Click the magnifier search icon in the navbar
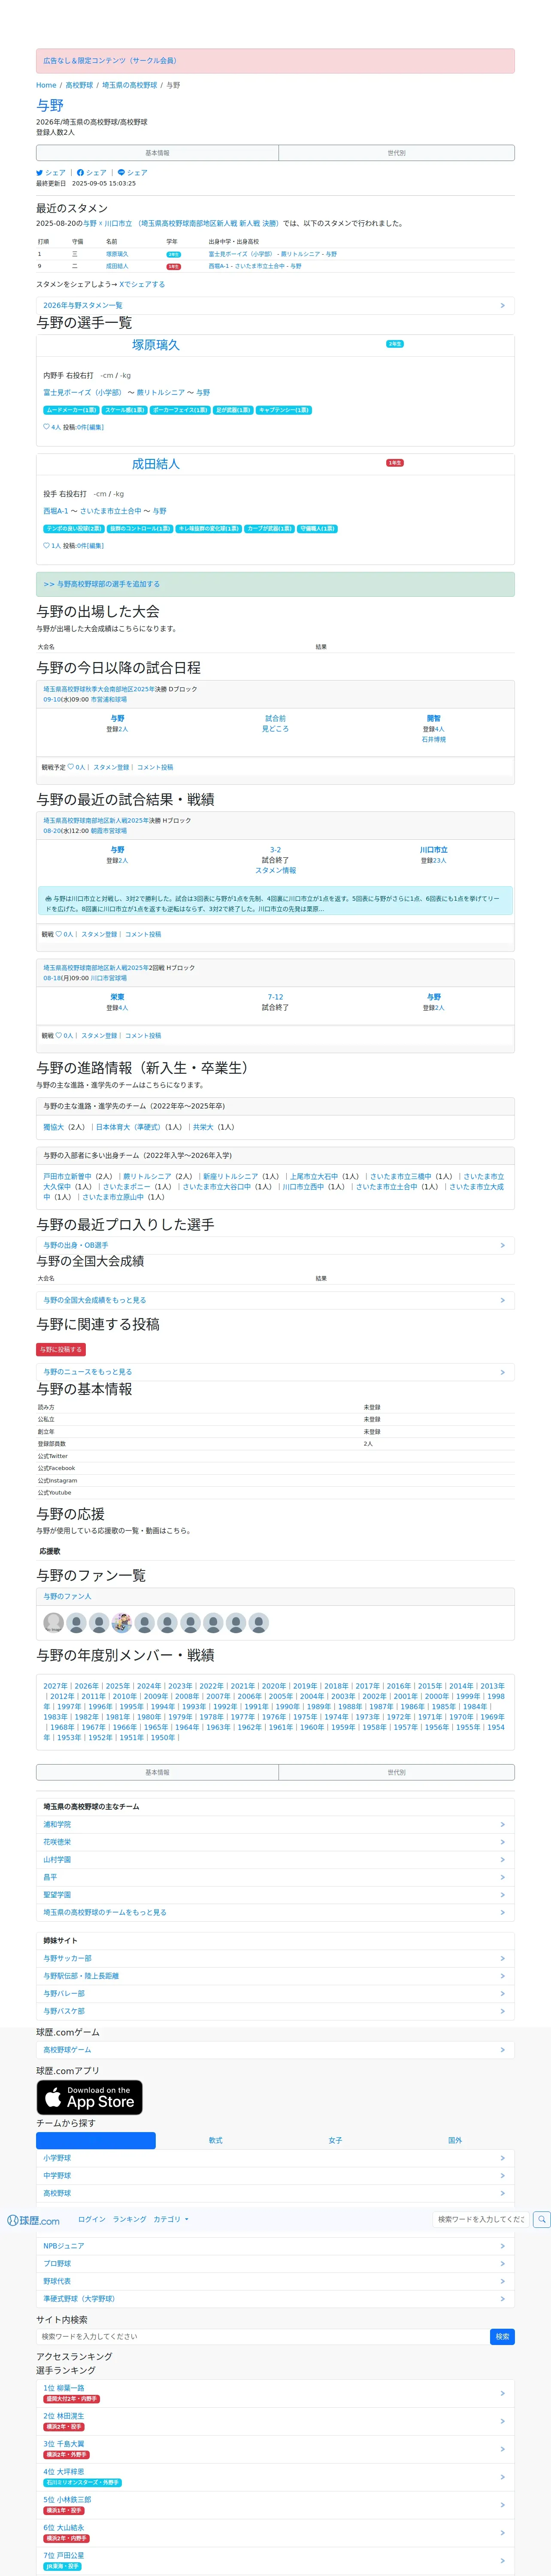 (542, 2219)
